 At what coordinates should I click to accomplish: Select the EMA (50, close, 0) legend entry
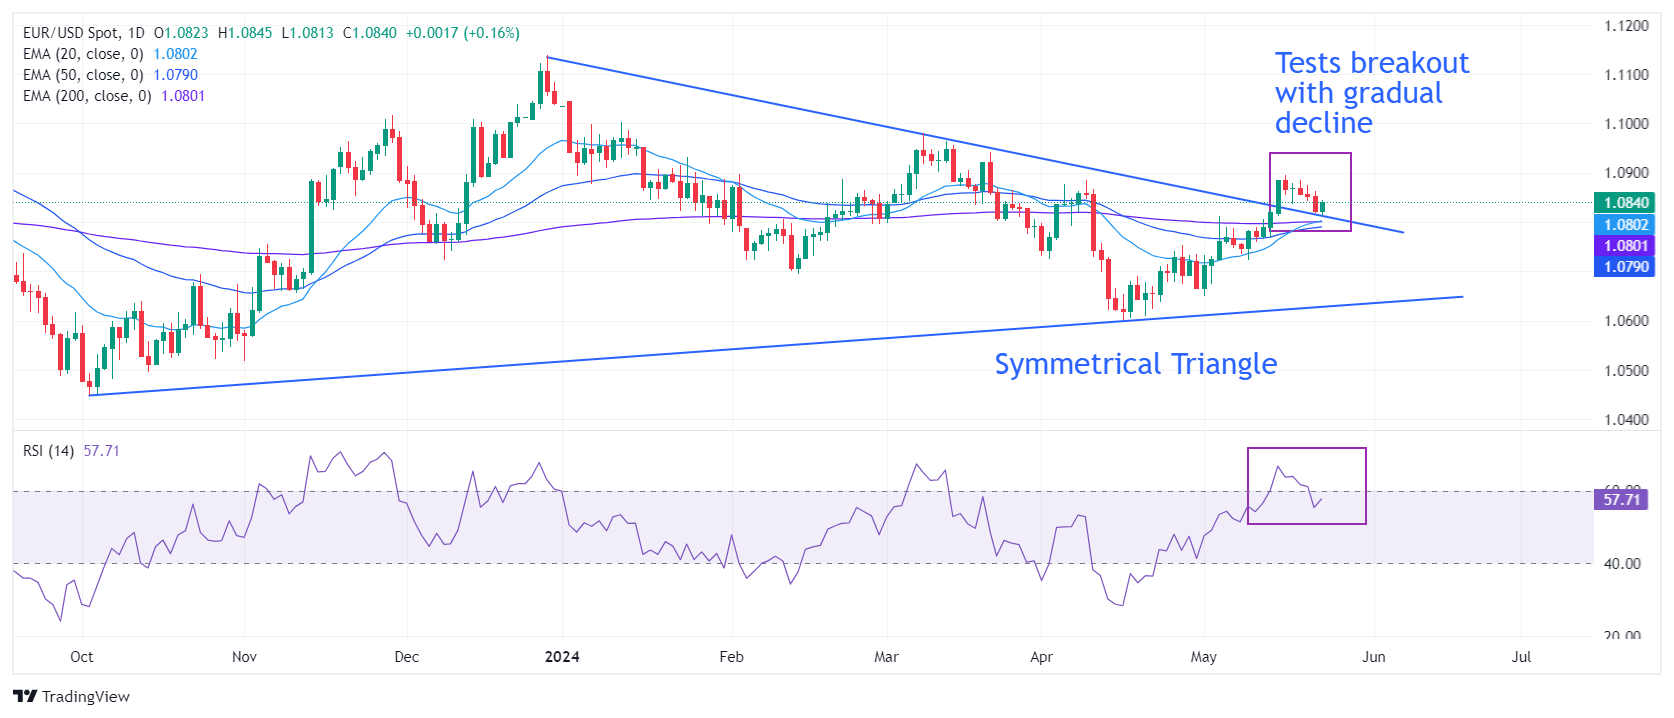[x=83, y=75]
